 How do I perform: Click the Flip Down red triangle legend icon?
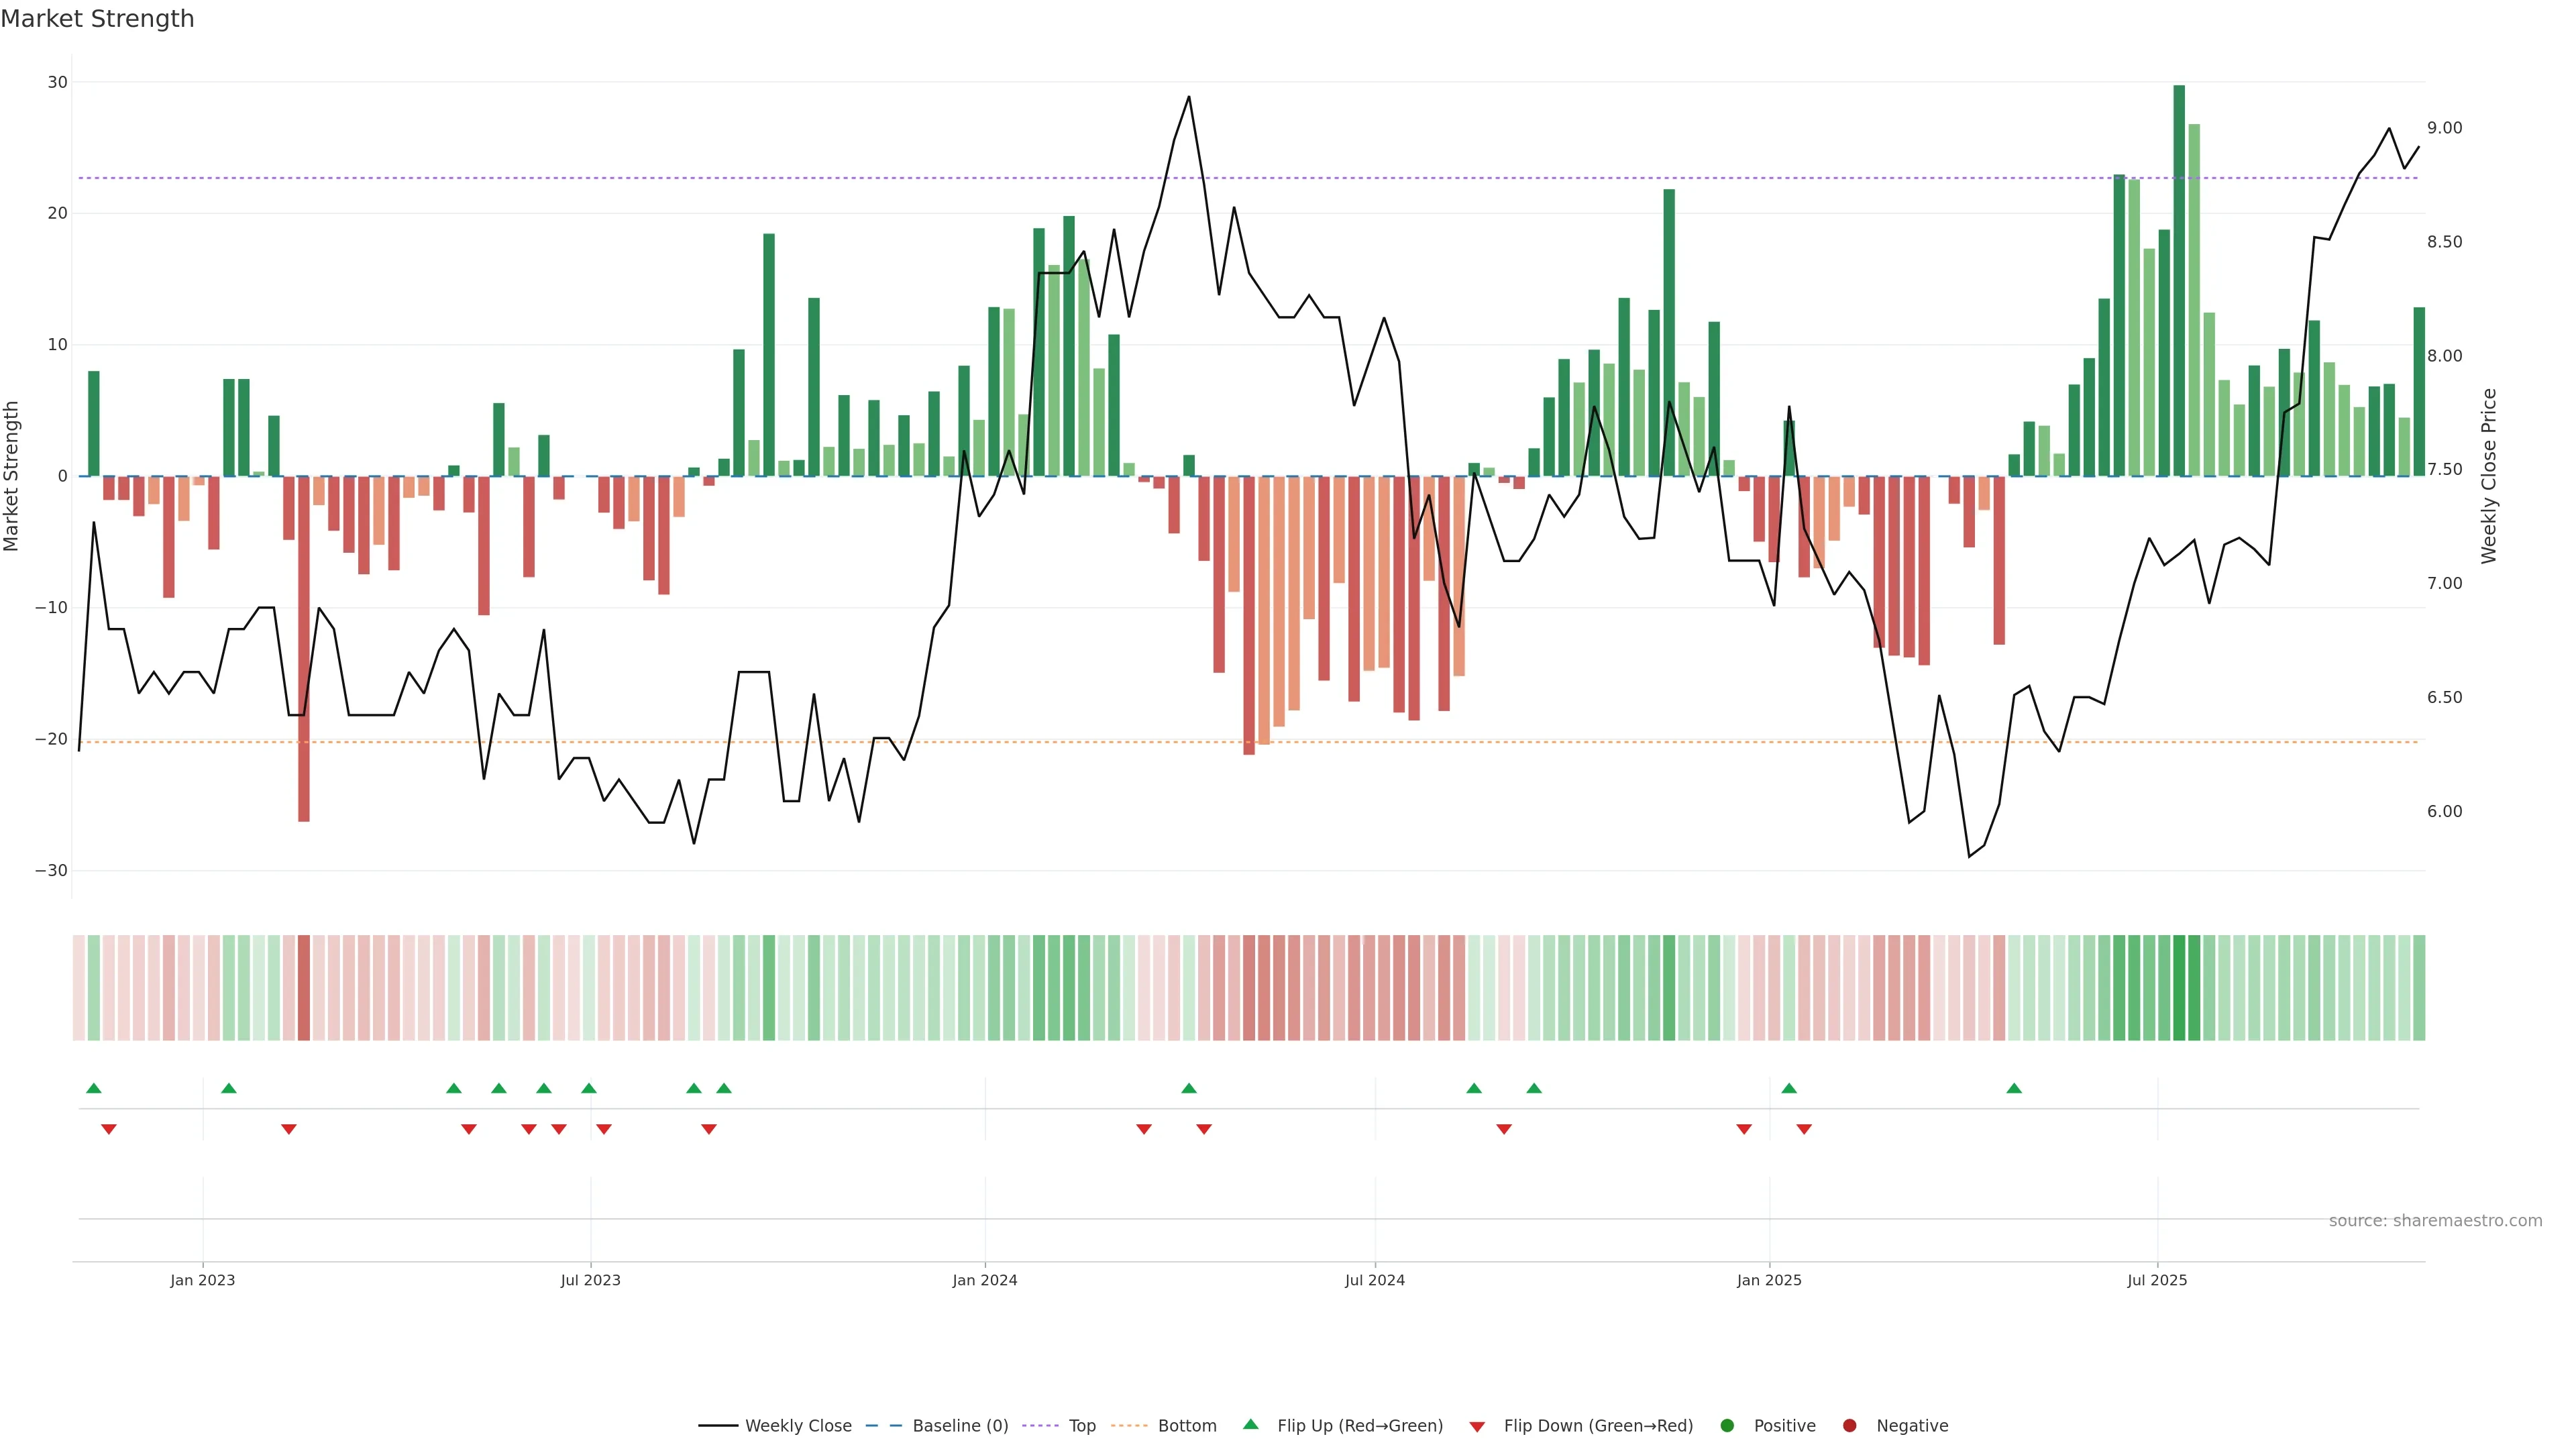pos(1477,1427)
